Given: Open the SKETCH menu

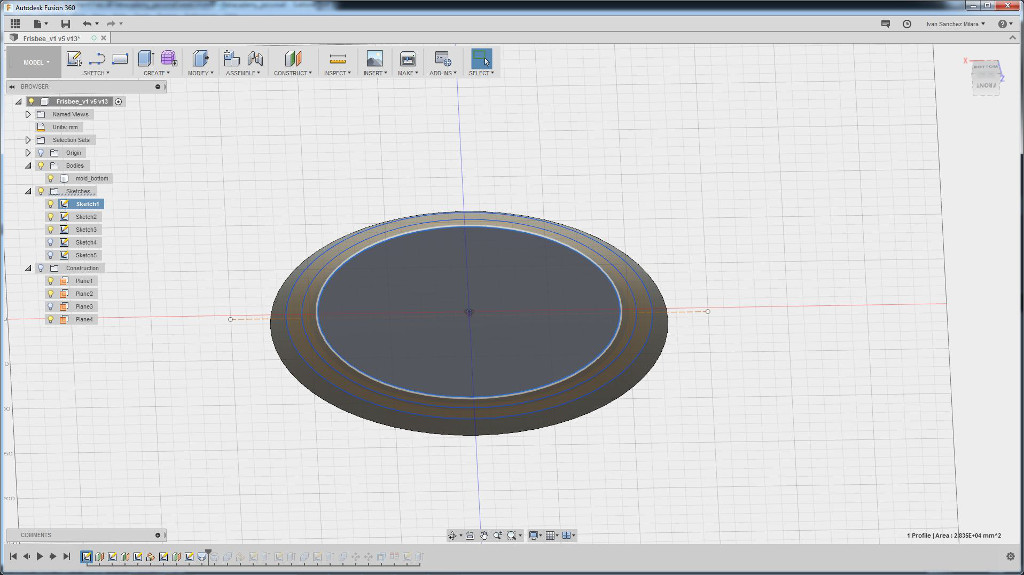Looking at the screenshot, I should coord(96,73).
